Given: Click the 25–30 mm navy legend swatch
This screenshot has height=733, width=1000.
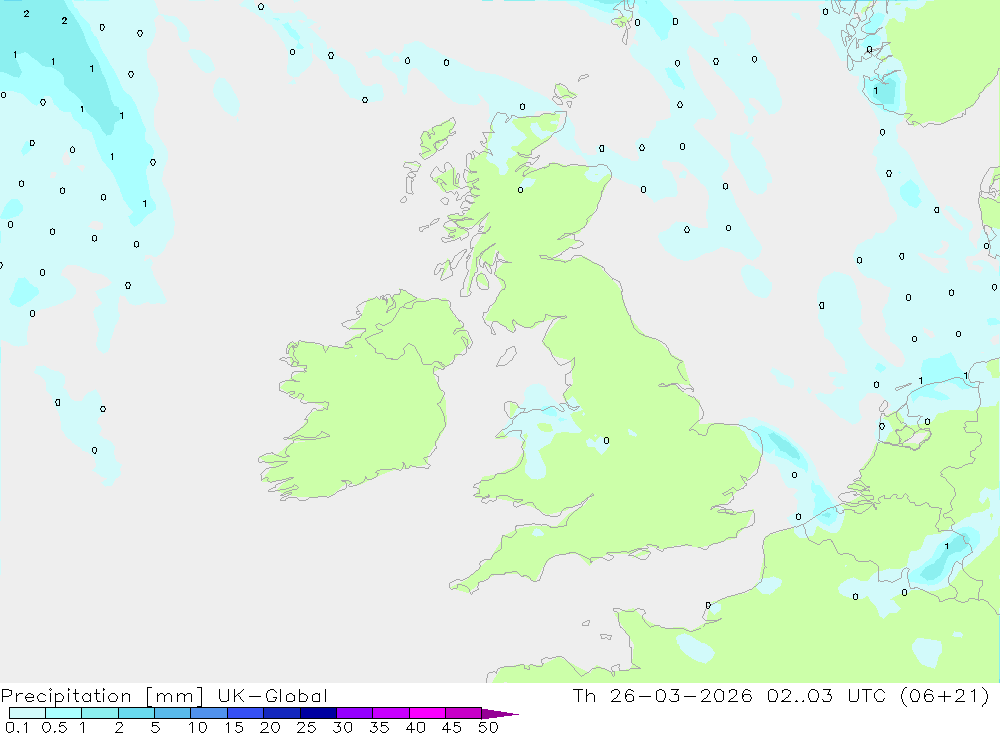Looking at the screenshot, I should pyautogui.click(x=318, y=713).
